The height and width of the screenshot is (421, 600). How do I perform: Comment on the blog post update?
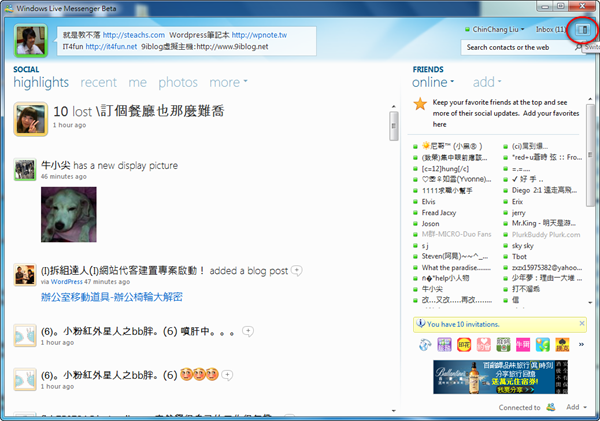(x=296, y=271)
